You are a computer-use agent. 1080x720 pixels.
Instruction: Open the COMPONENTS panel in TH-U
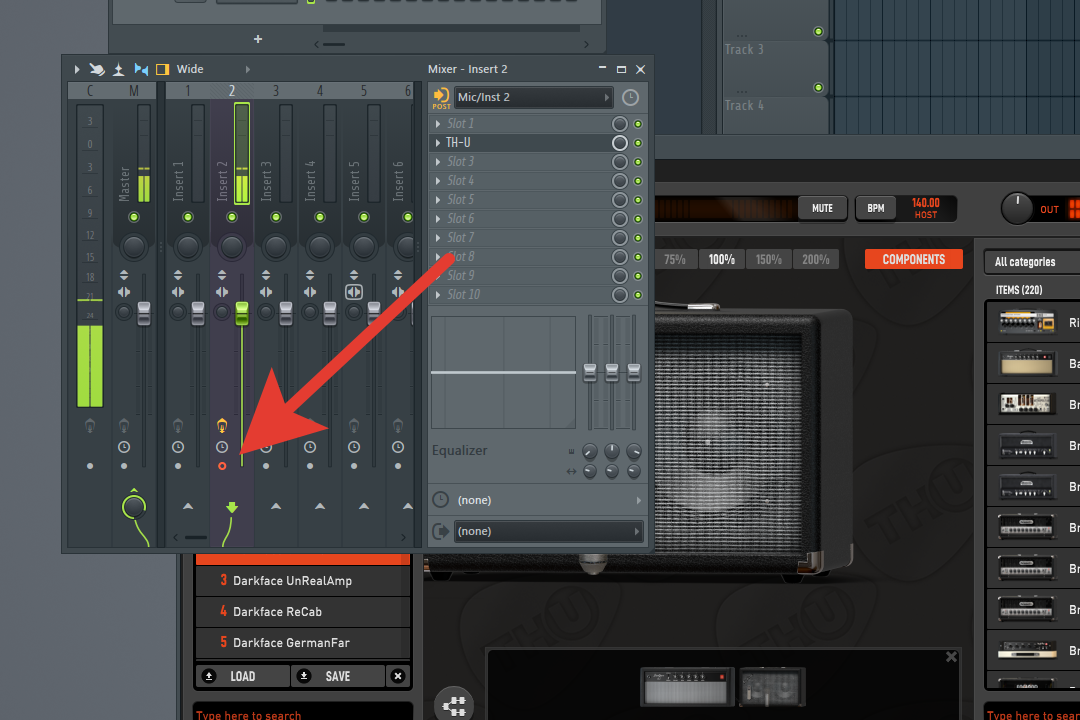(x=913, y=259)
